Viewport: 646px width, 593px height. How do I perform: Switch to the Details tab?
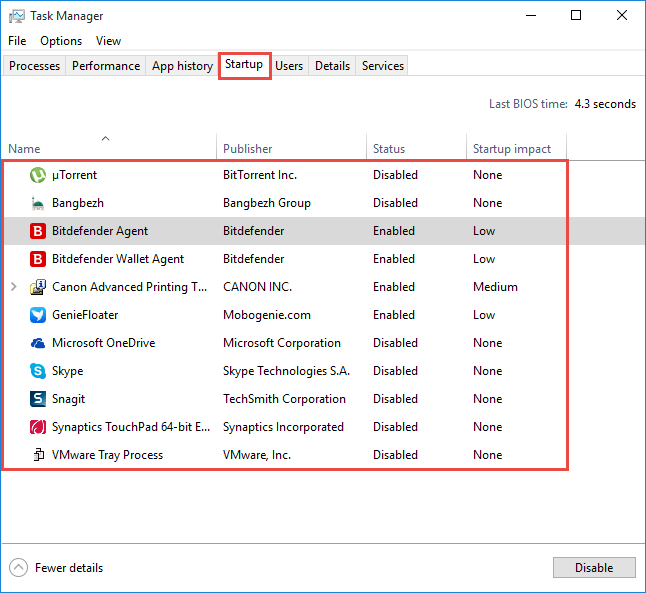click(332, 66)
